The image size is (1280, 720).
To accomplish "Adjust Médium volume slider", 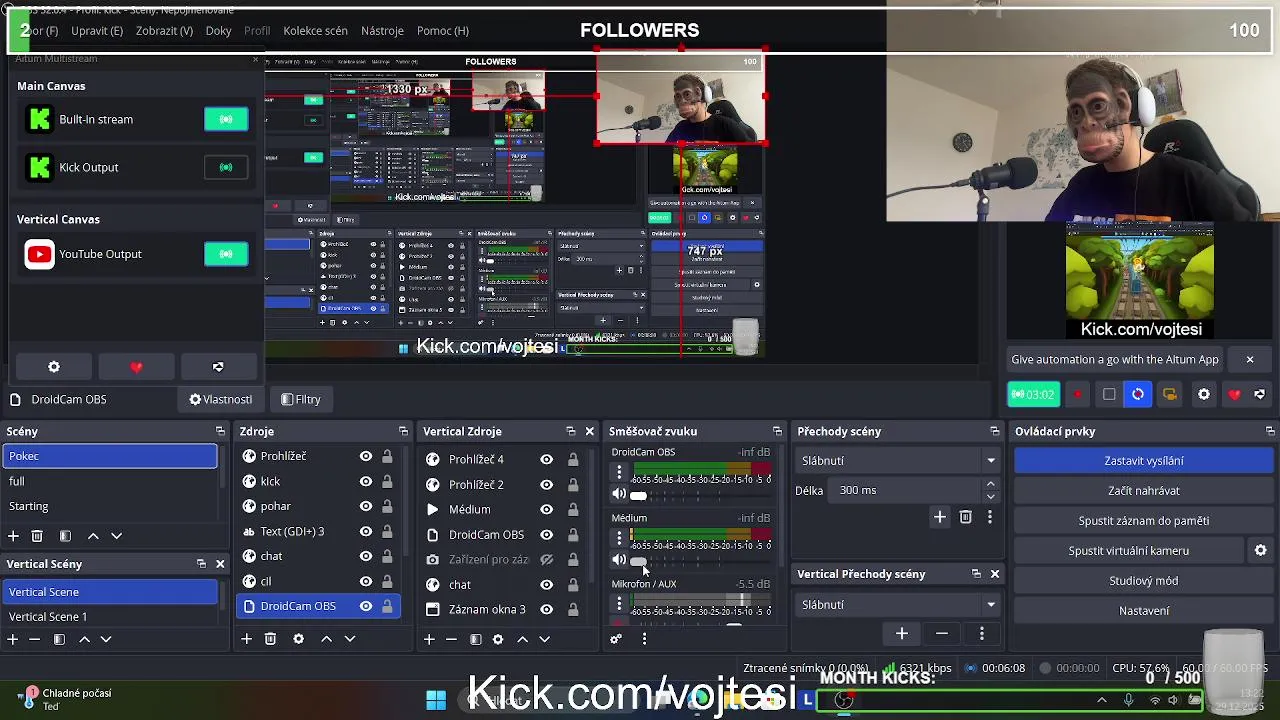I will pyautogui.click(x=638, y=560).
